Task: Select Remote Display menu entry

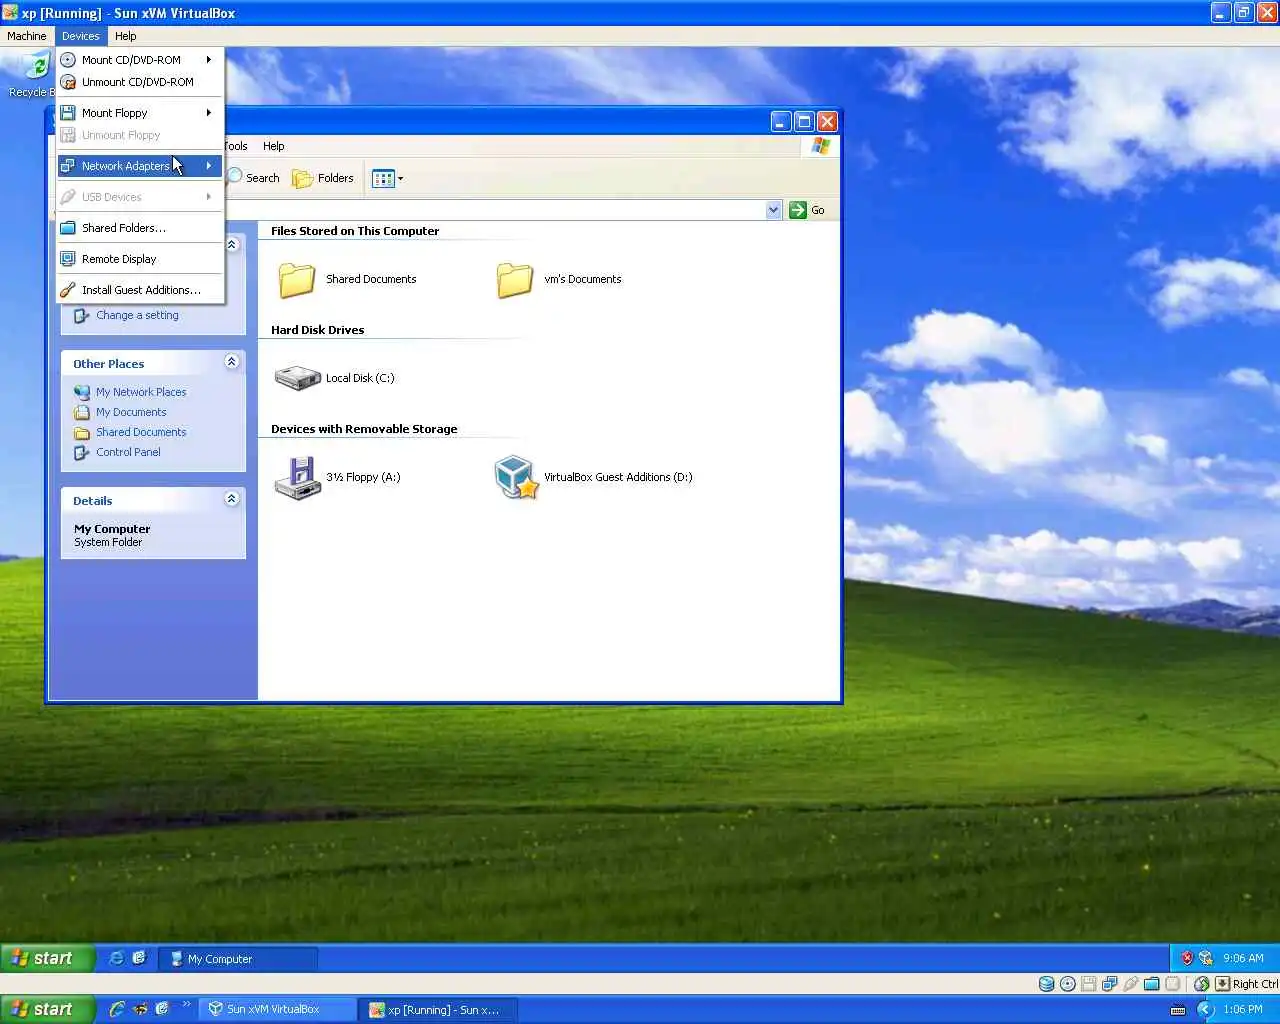Action: coord(139,259)
